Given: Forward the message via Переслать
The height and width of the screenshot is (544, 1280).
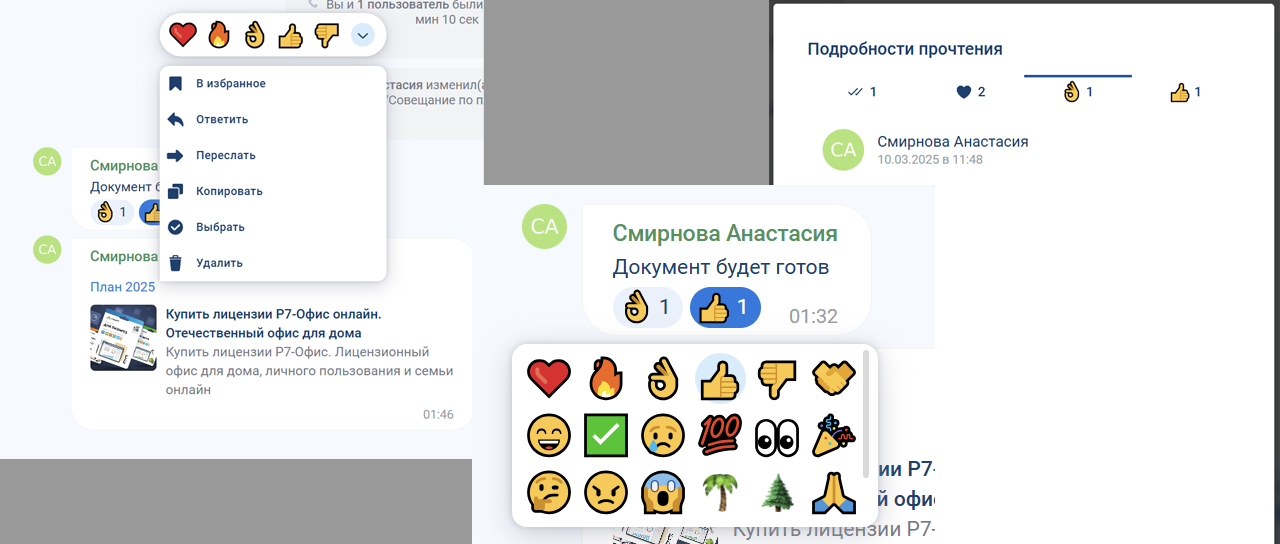Looking at the screenshot, I should pyautogui.click(x=225, y=156).
